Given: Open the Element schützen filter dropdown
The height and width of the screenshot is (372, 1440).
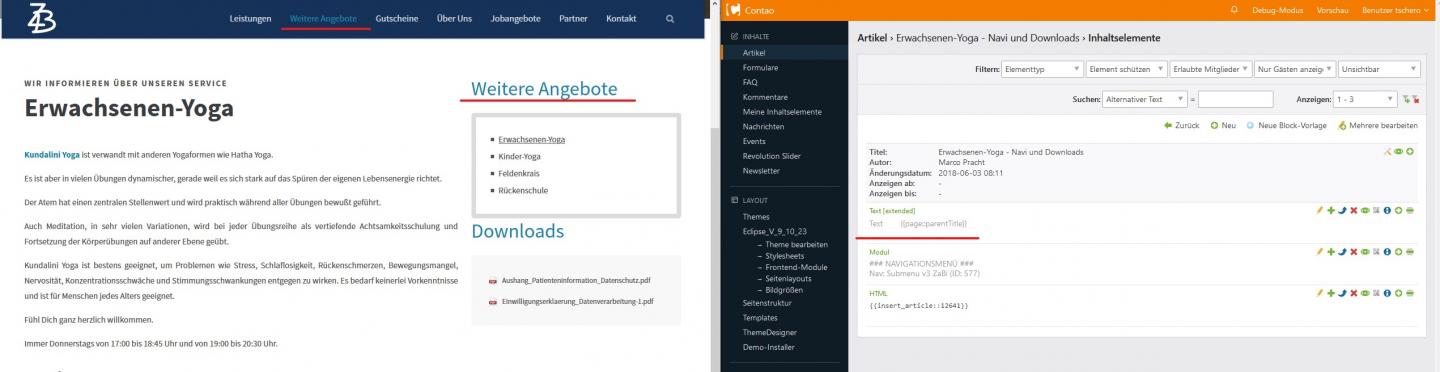Looking at the screenshot, I should pos(1127,69).
